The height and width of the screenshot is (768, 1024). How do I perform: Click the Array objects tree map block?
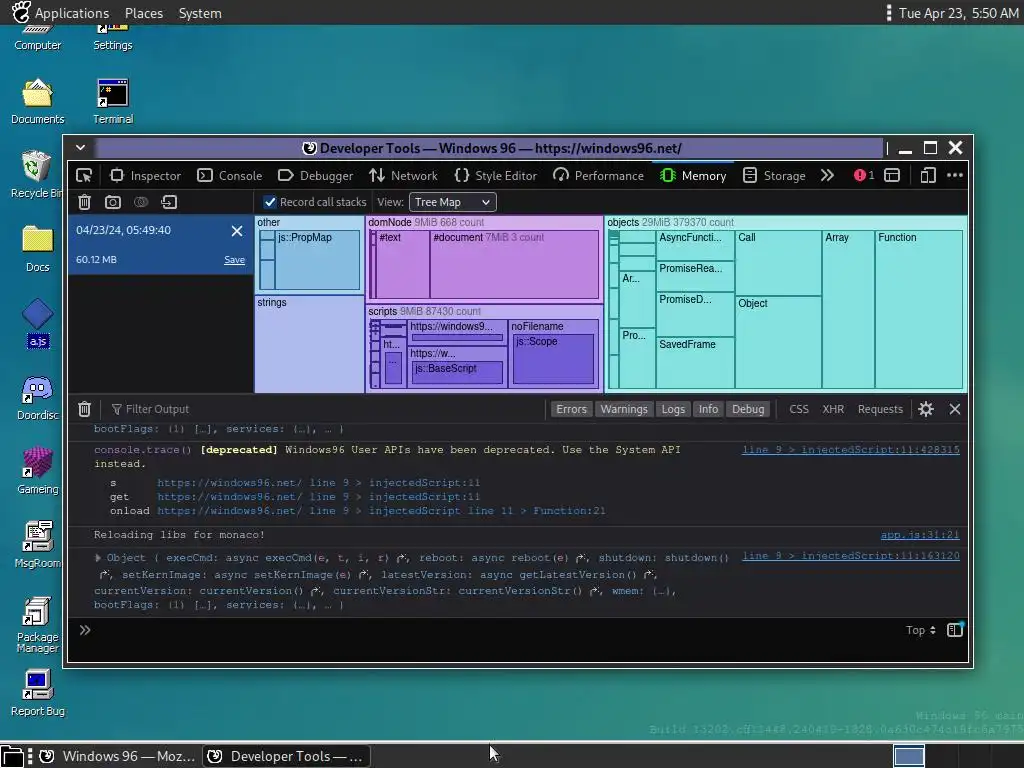[x=848, y=310]
